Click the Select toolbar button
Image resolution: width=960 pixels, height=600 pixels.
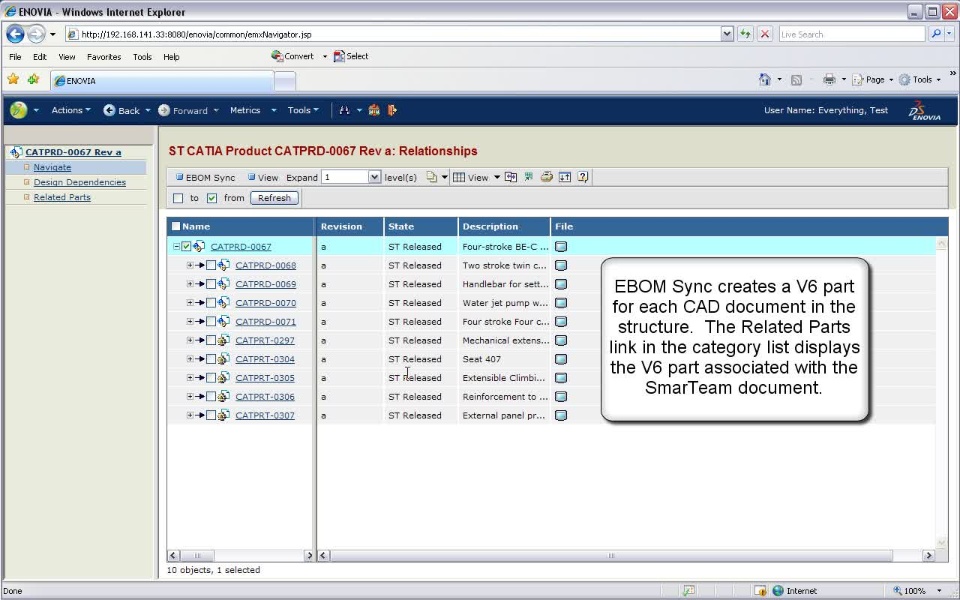click(351, 56)
